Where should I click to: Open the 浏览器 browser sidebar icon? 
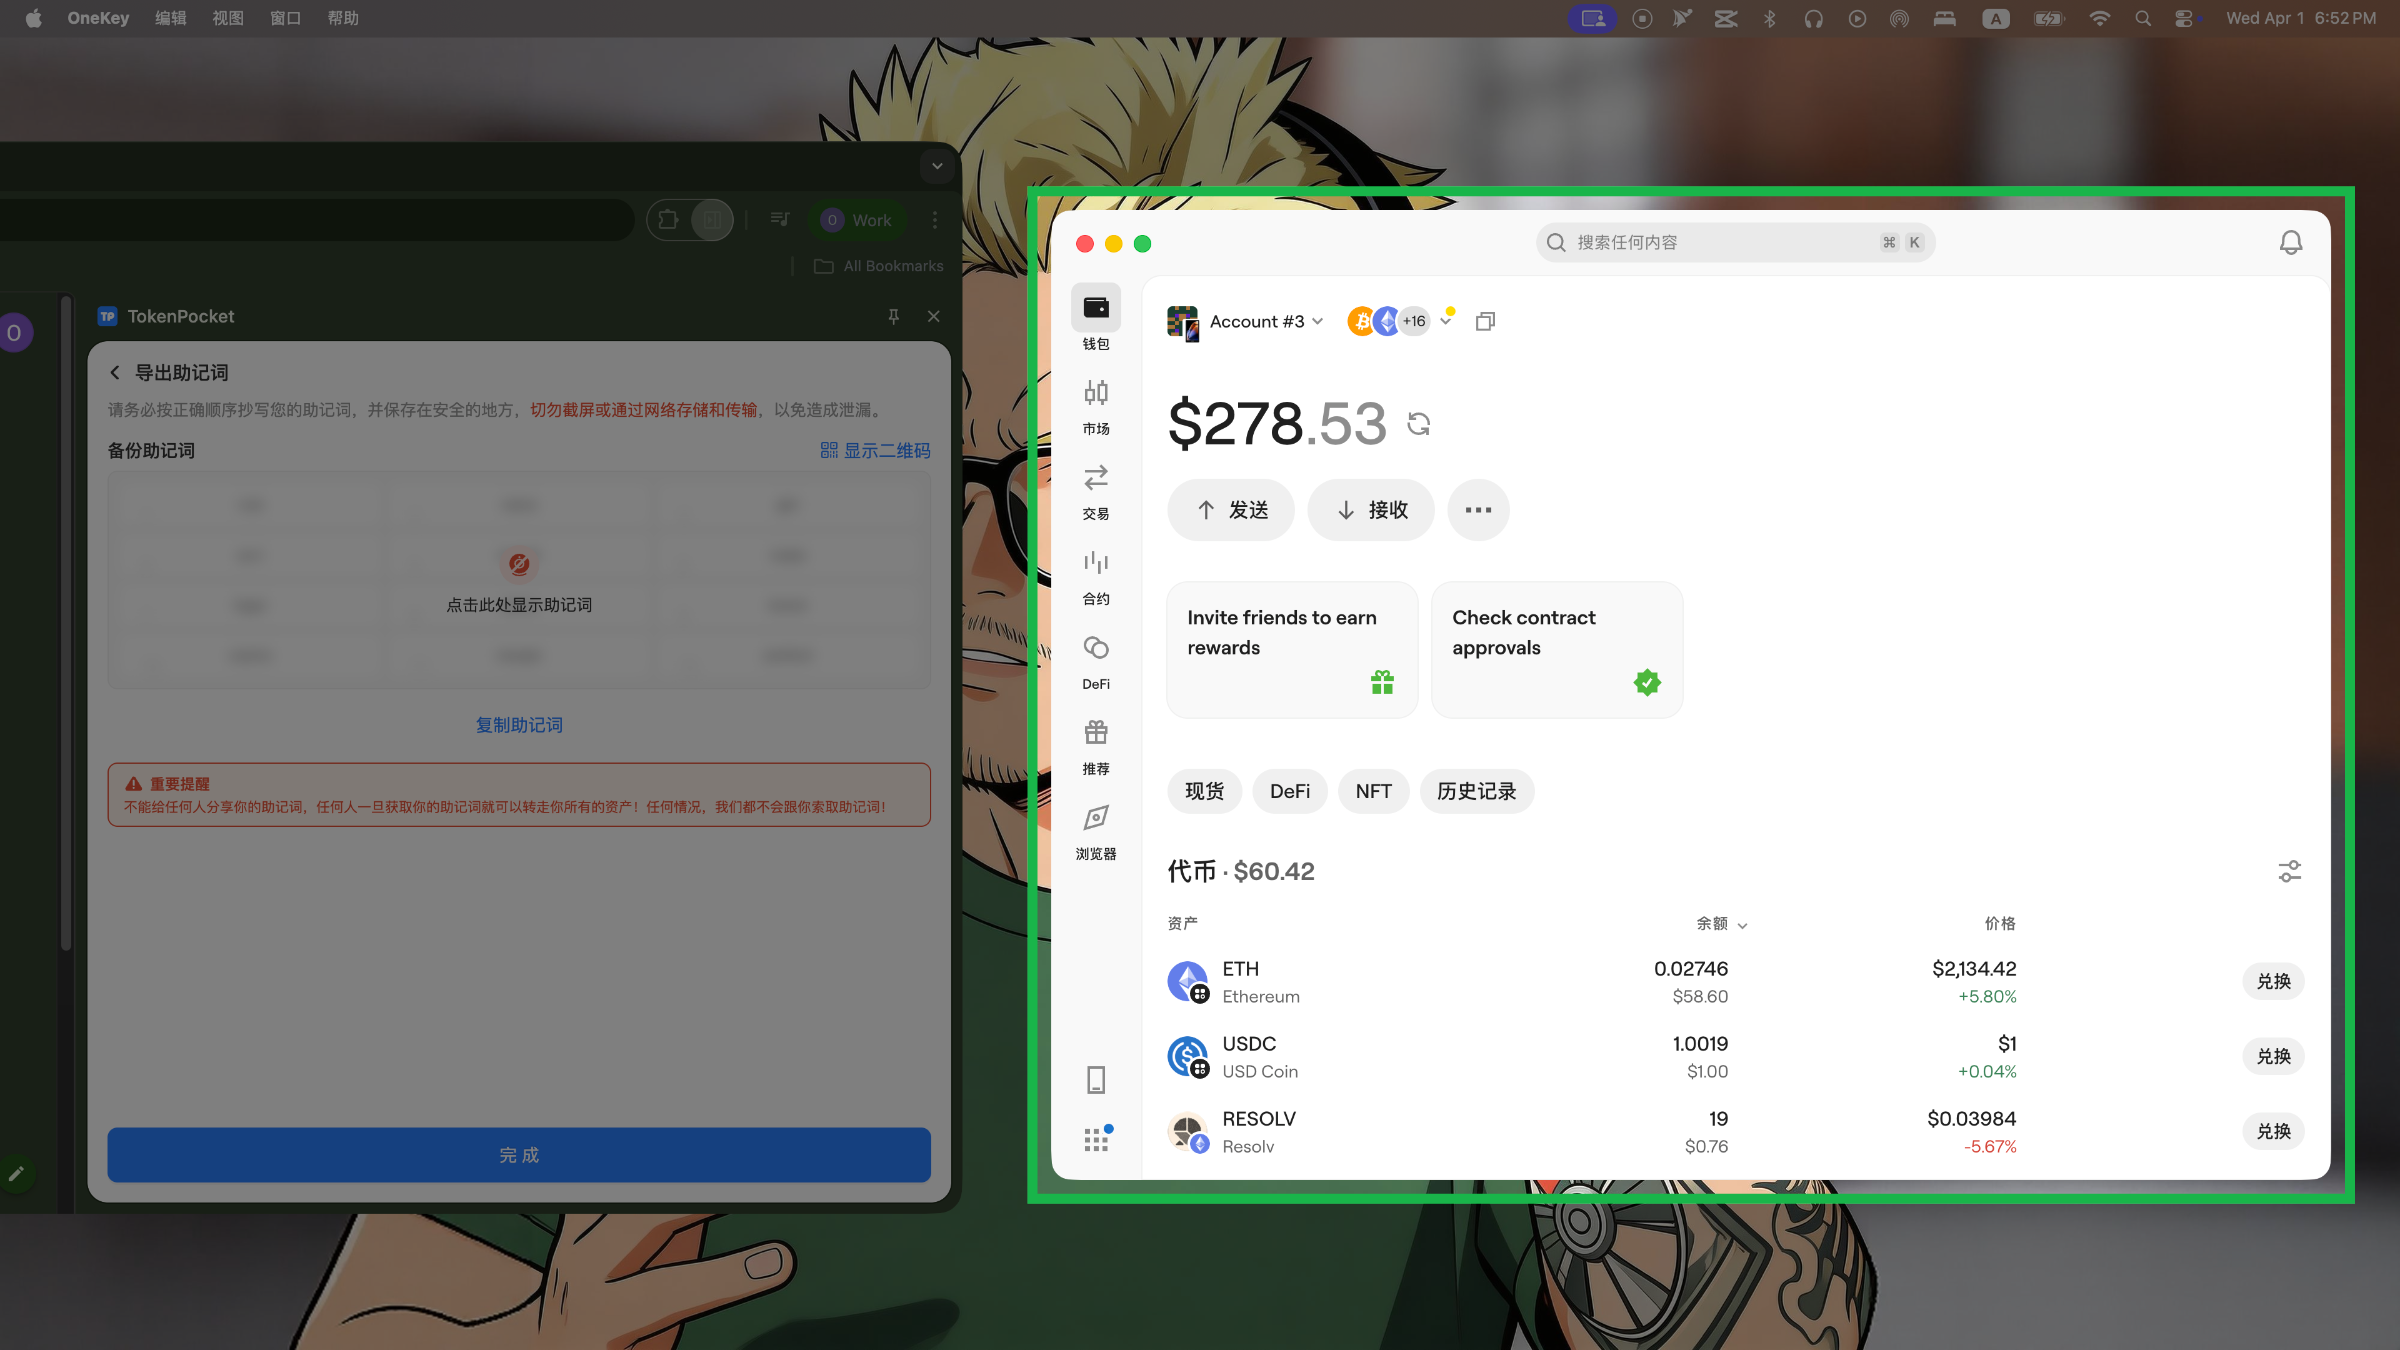click(x=1096, y=818)
